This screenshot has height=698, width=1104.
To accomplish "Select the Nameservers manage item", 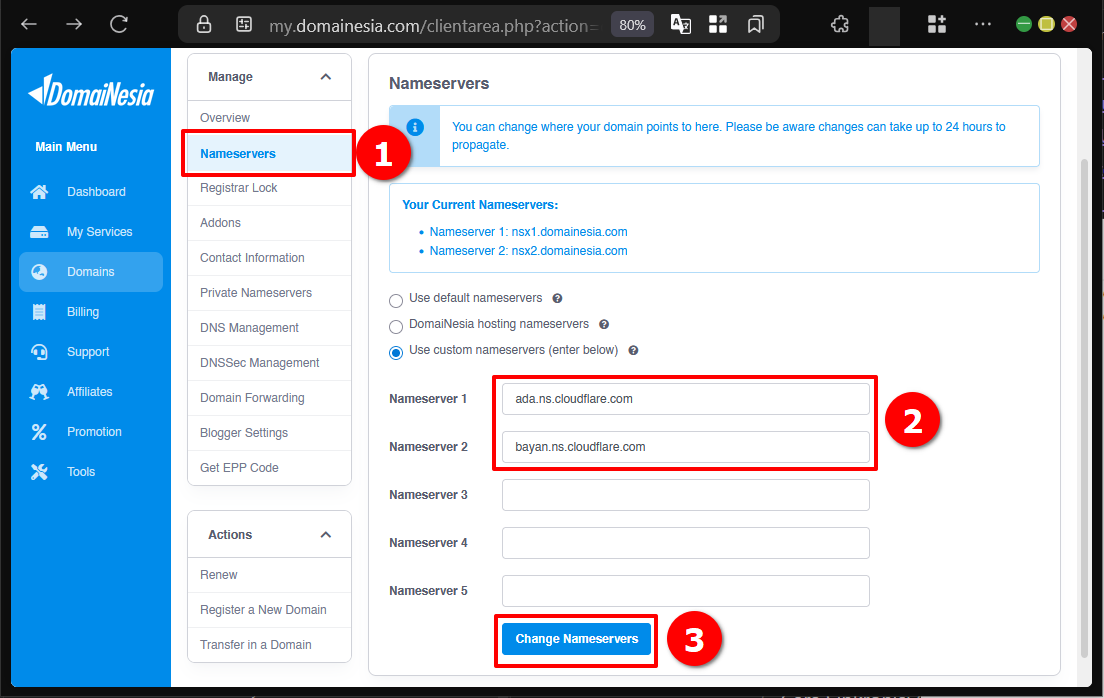I will pyautogui.click(x=269, y=154).
